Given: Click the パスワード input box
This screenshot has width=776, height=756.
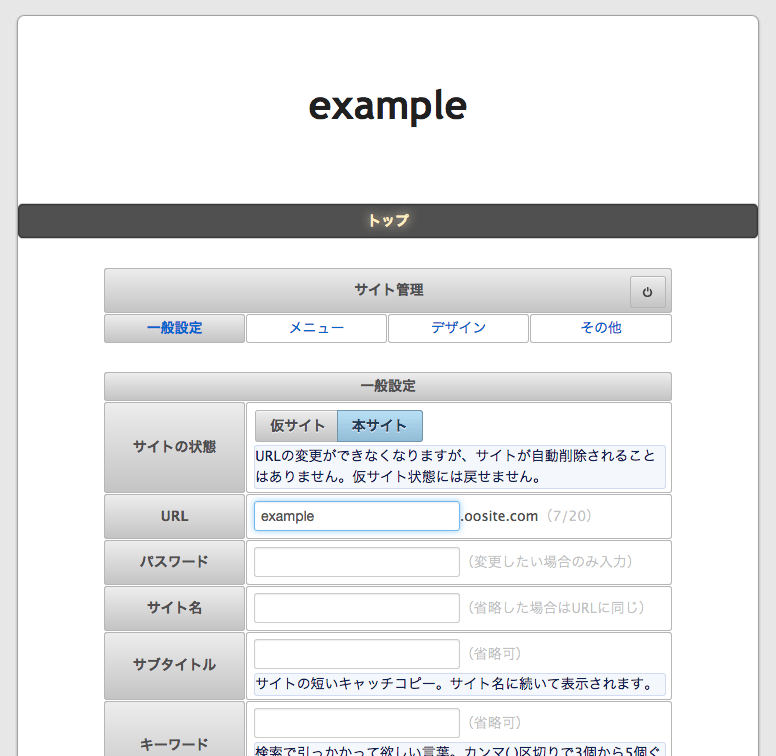Looking at the screenshot, I should tap(356, 562).
